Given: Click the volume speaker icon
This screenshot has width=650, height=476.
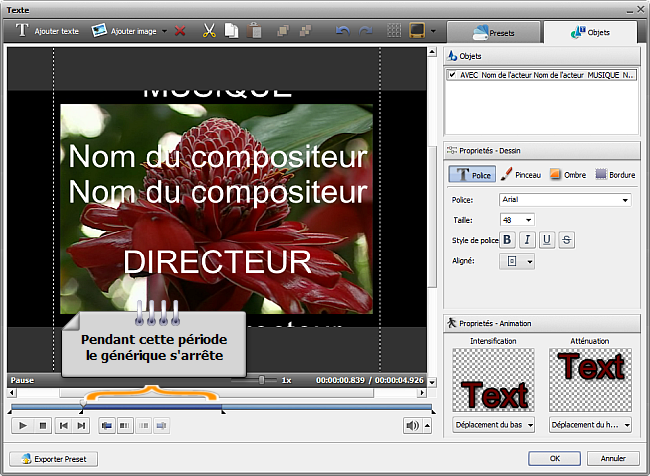Looking at the screenshot, I should pyautogui.click(x=413, y=425).
